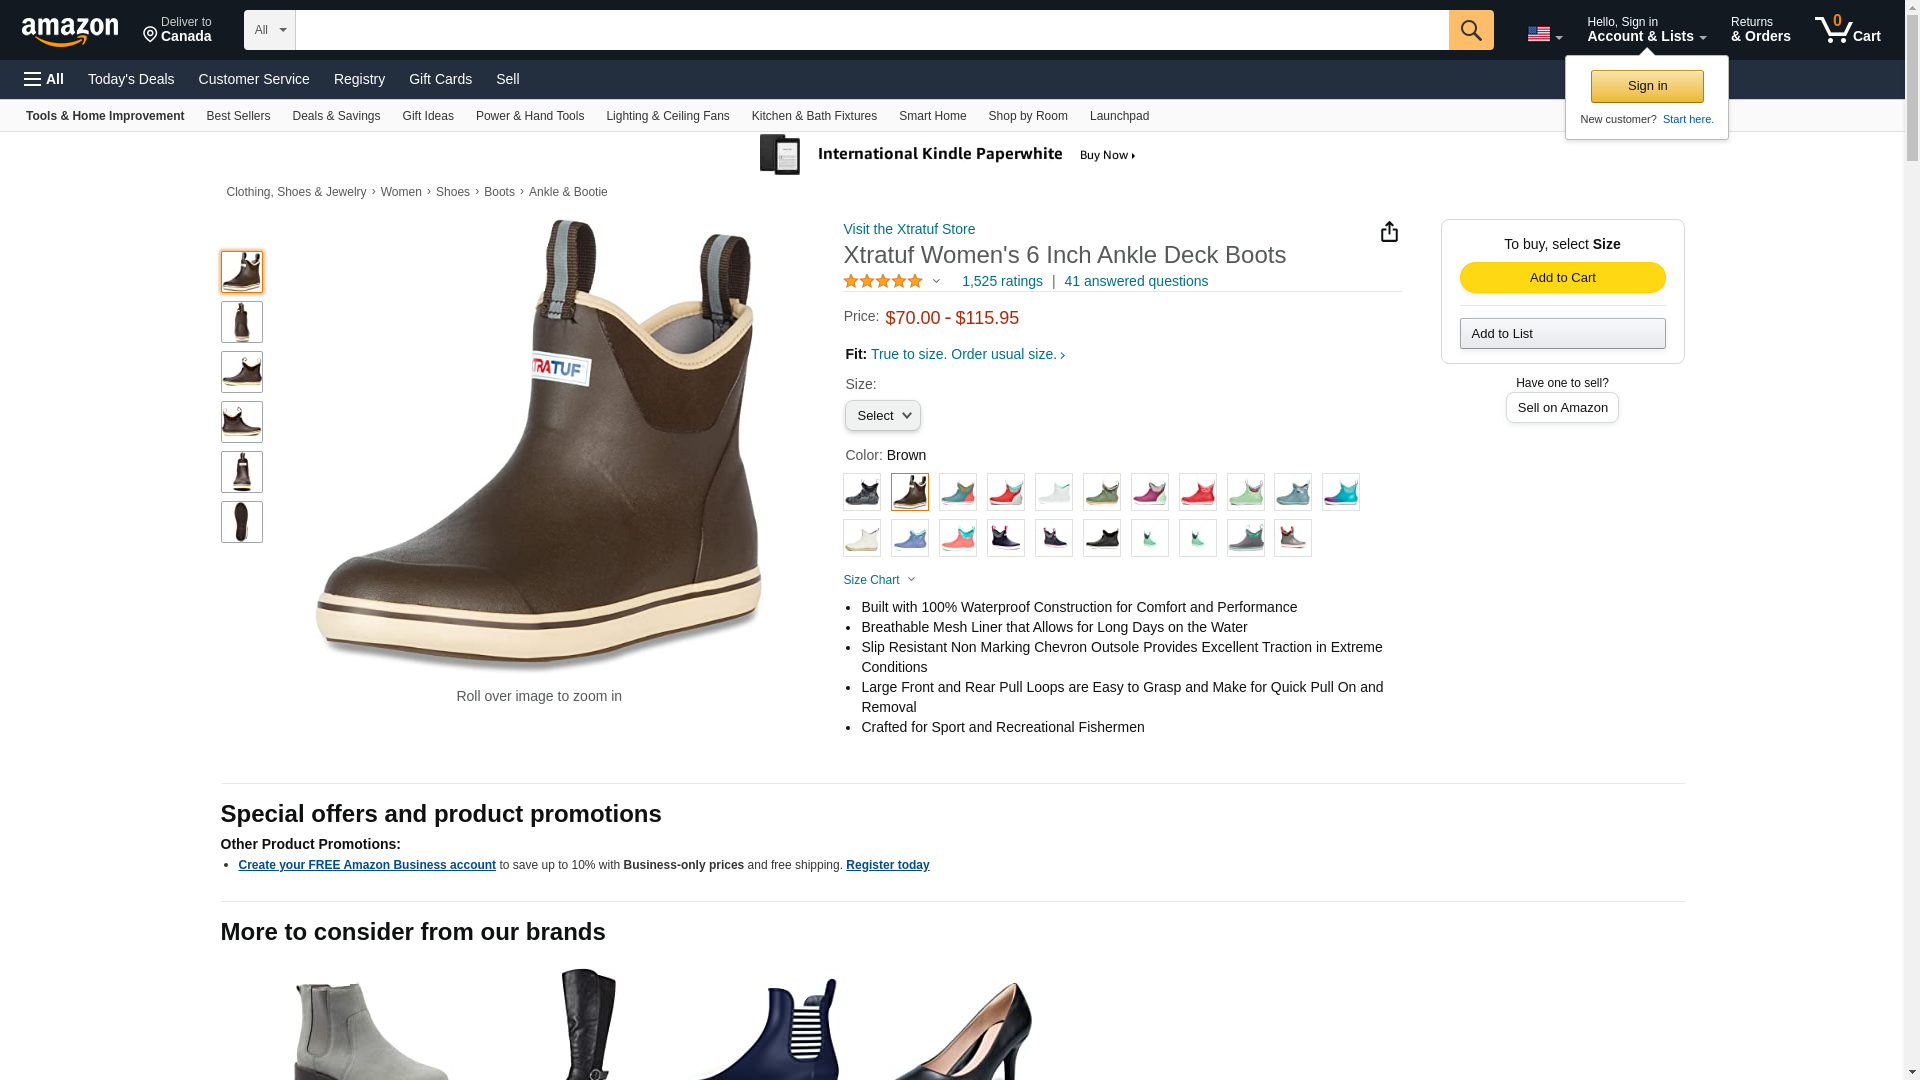Expand the search category All dropdown
1920x1080 pixels.
270,30
